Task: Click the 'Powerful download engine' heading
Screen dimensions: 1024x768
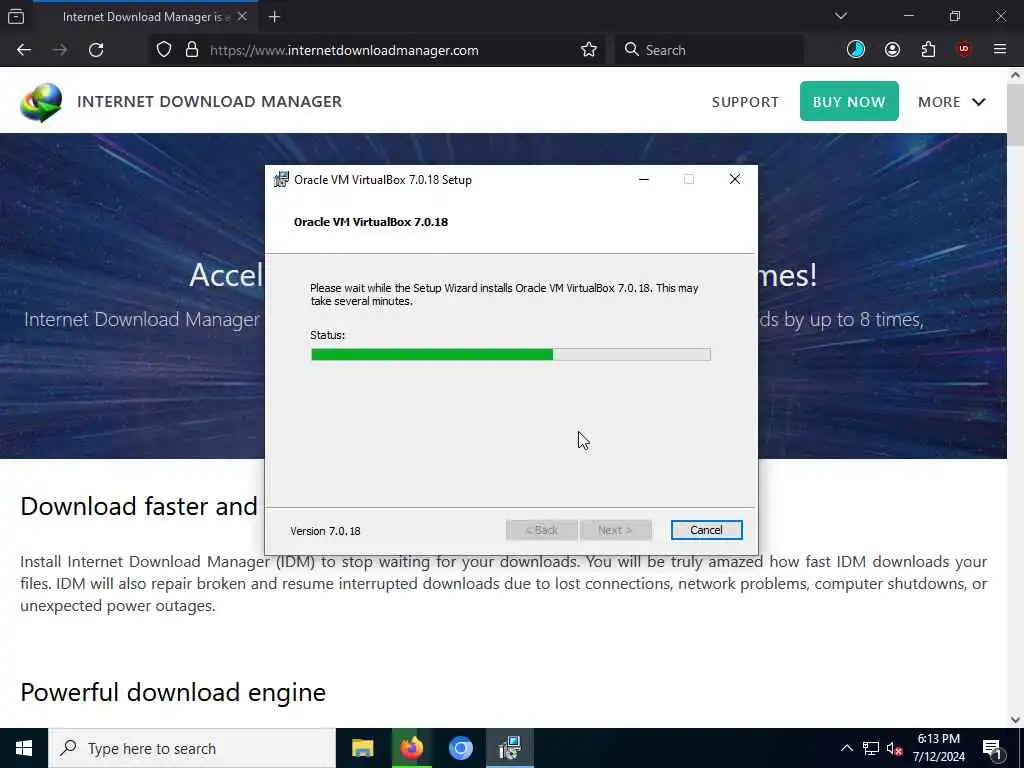Action: pyautogui.click(x=173, y=692)
